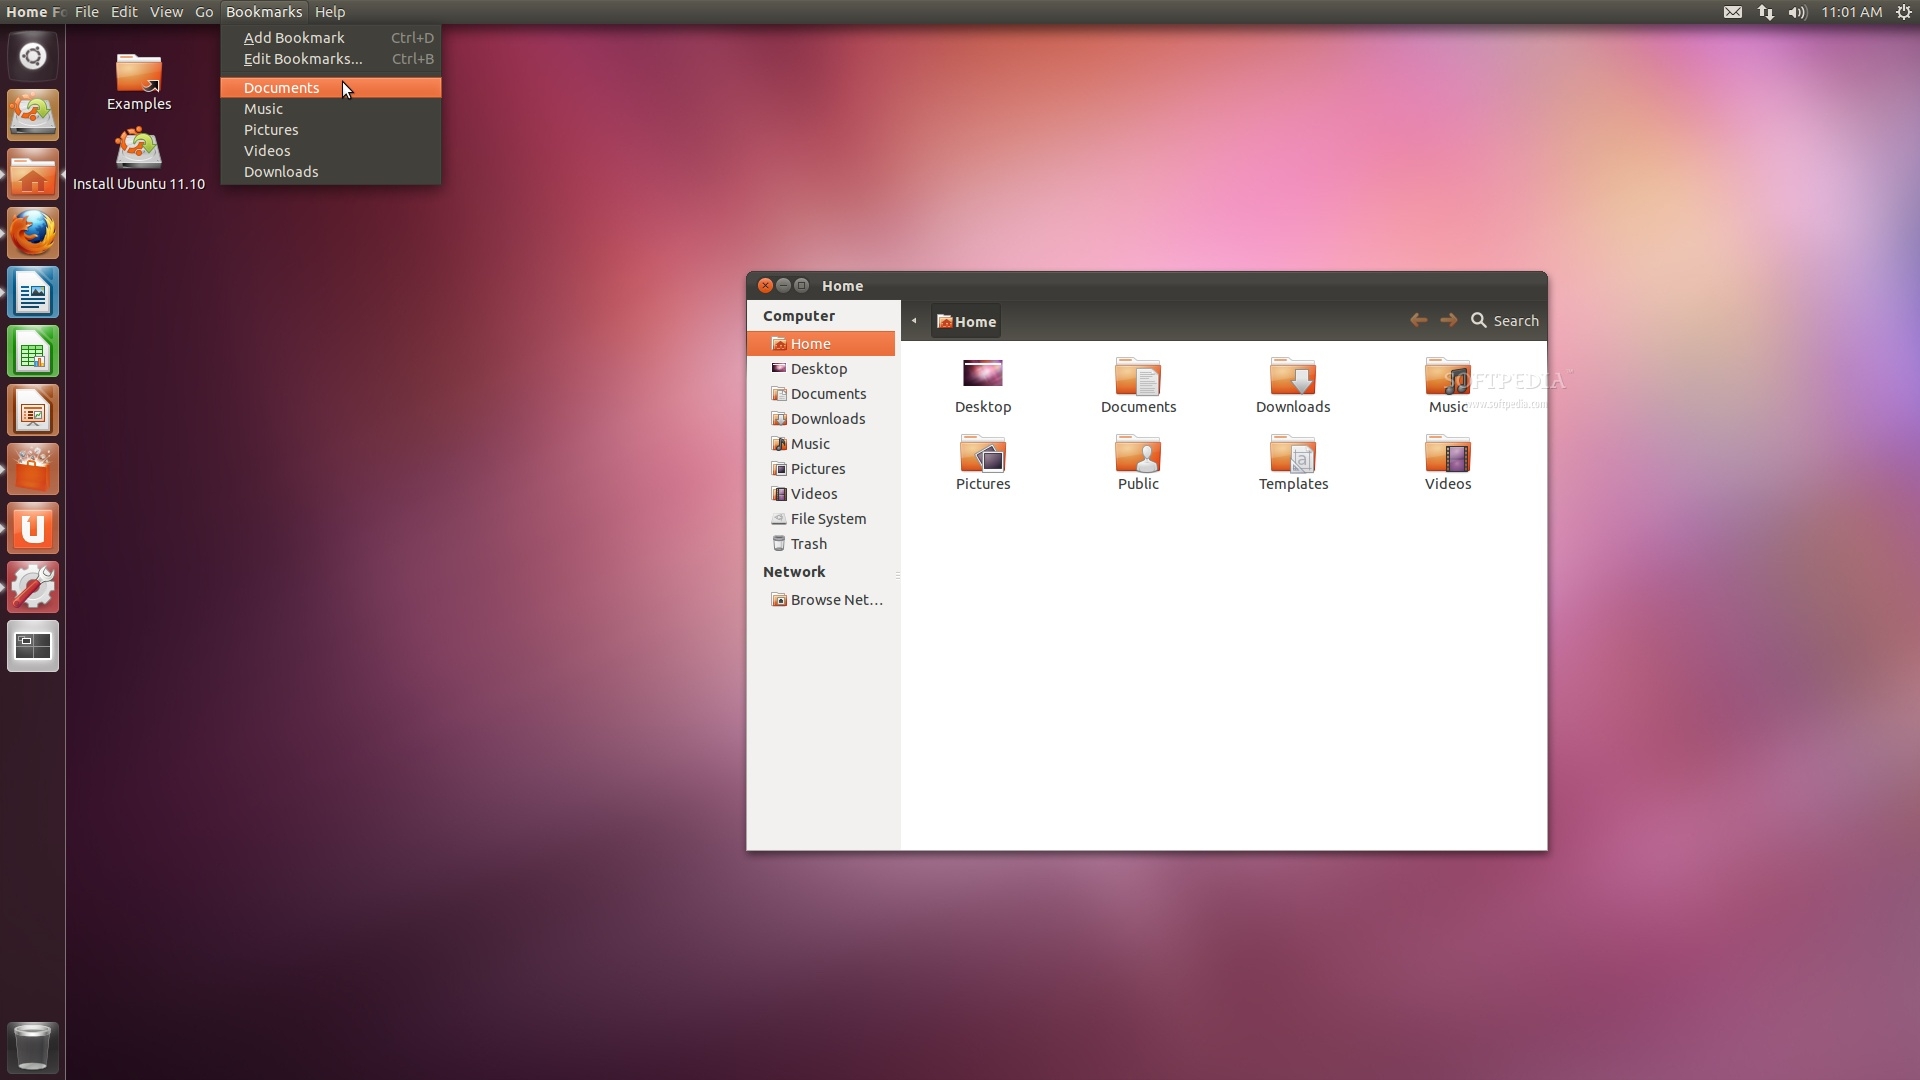Open the Downloads folder

click(x=281, y=171)
